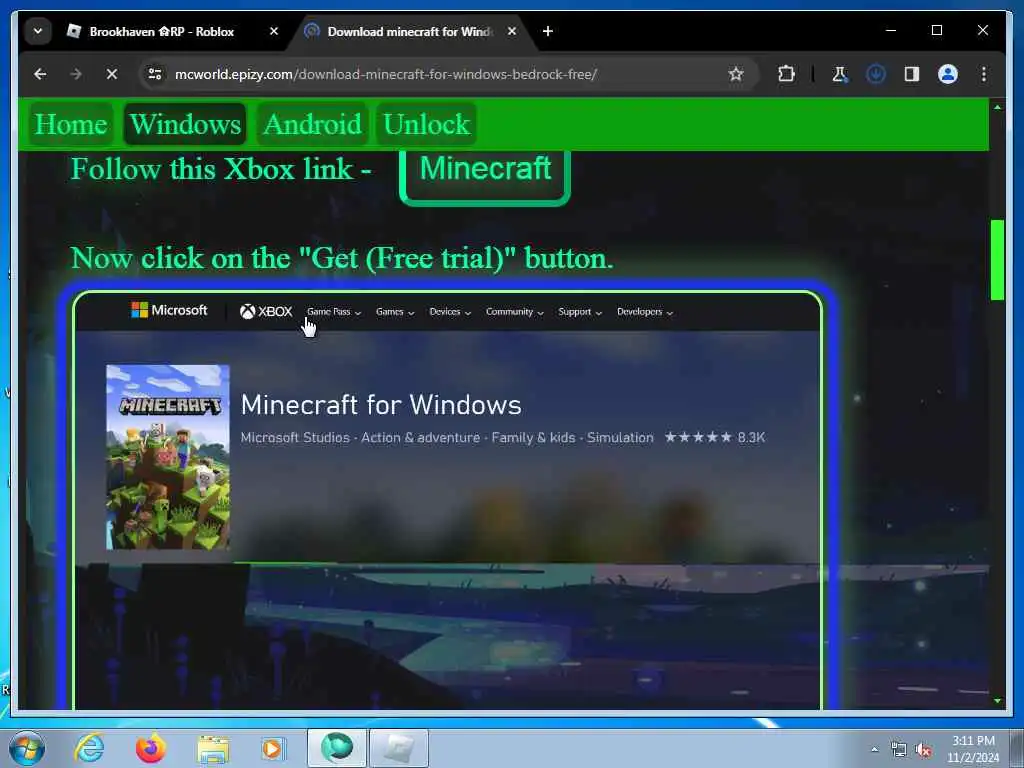Show the downloads icon in toolbar
The image size is (1024, 768).
(x=875, y=74)
